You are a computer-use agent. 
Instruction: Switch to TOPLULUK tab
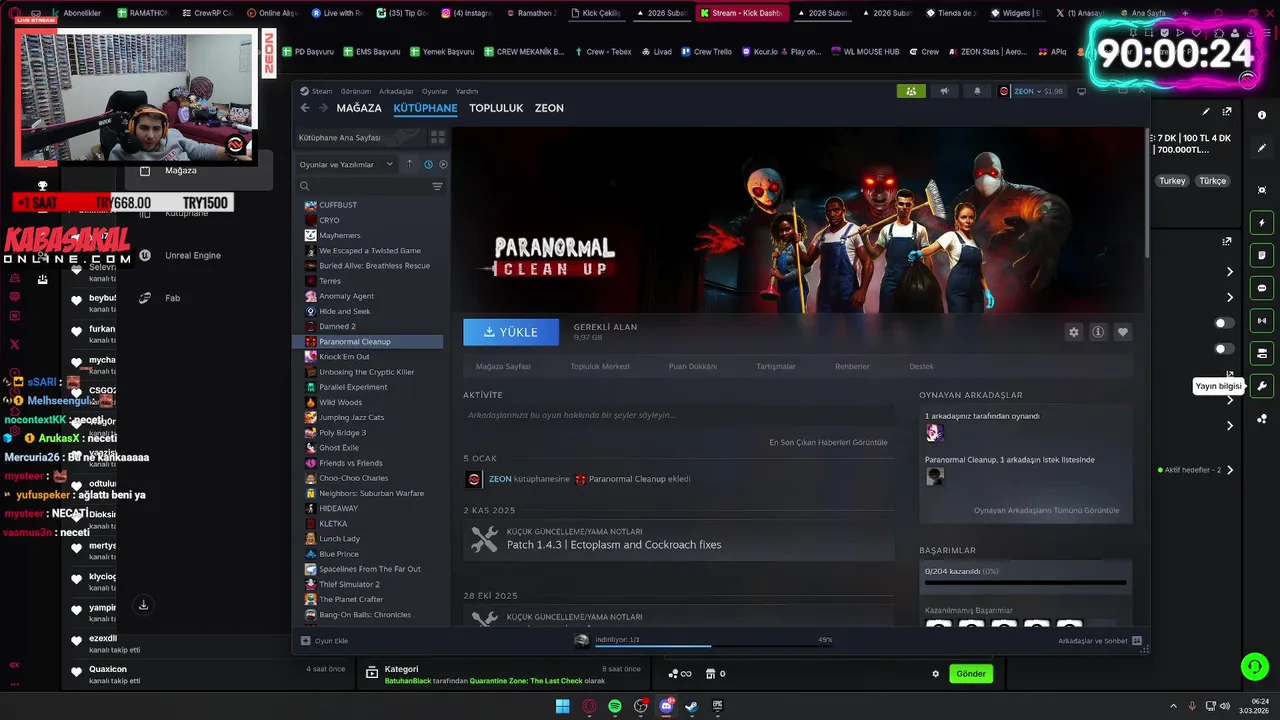click(x=496, y=108)
